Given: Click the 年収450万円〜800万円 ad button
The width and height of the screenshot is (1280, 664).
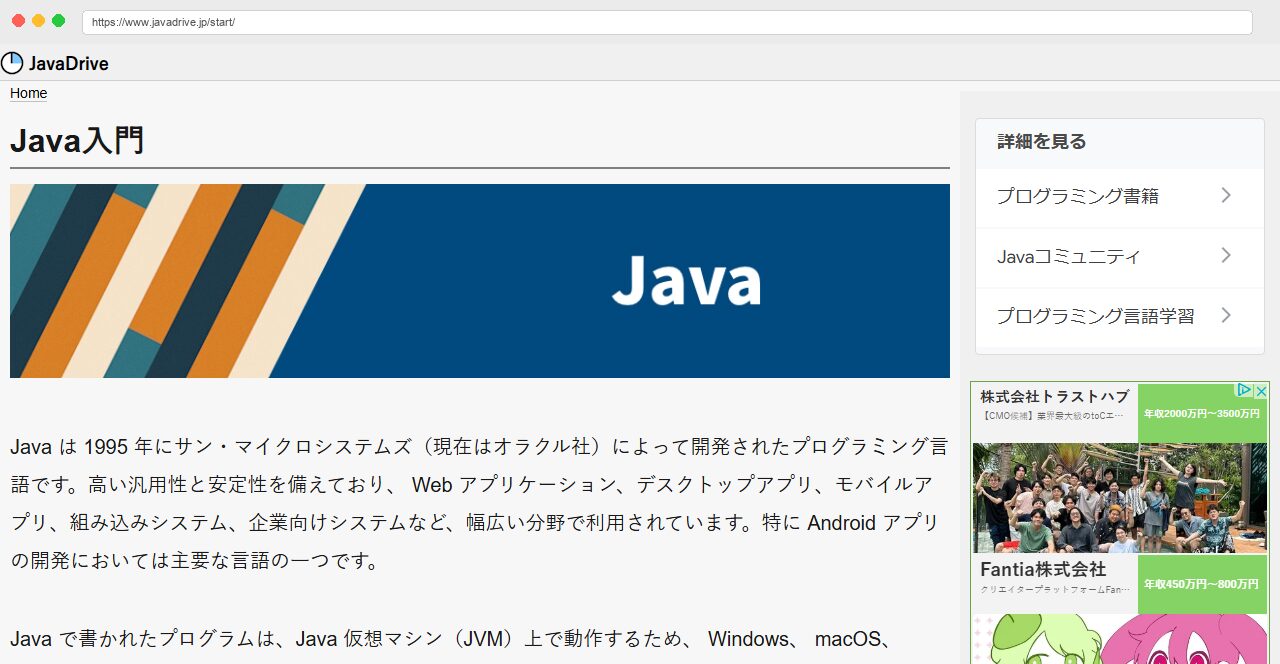Looking at the screenshot, I should click(1202, 584).
